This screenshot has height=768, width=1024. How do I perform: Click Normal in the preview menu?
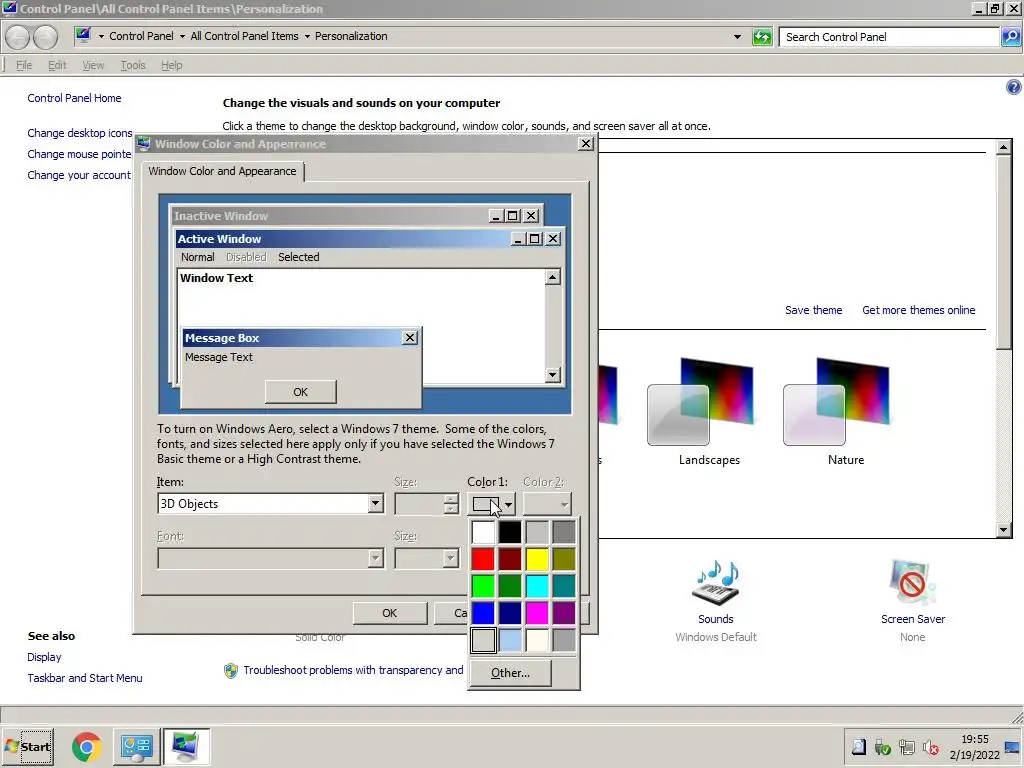197,257
